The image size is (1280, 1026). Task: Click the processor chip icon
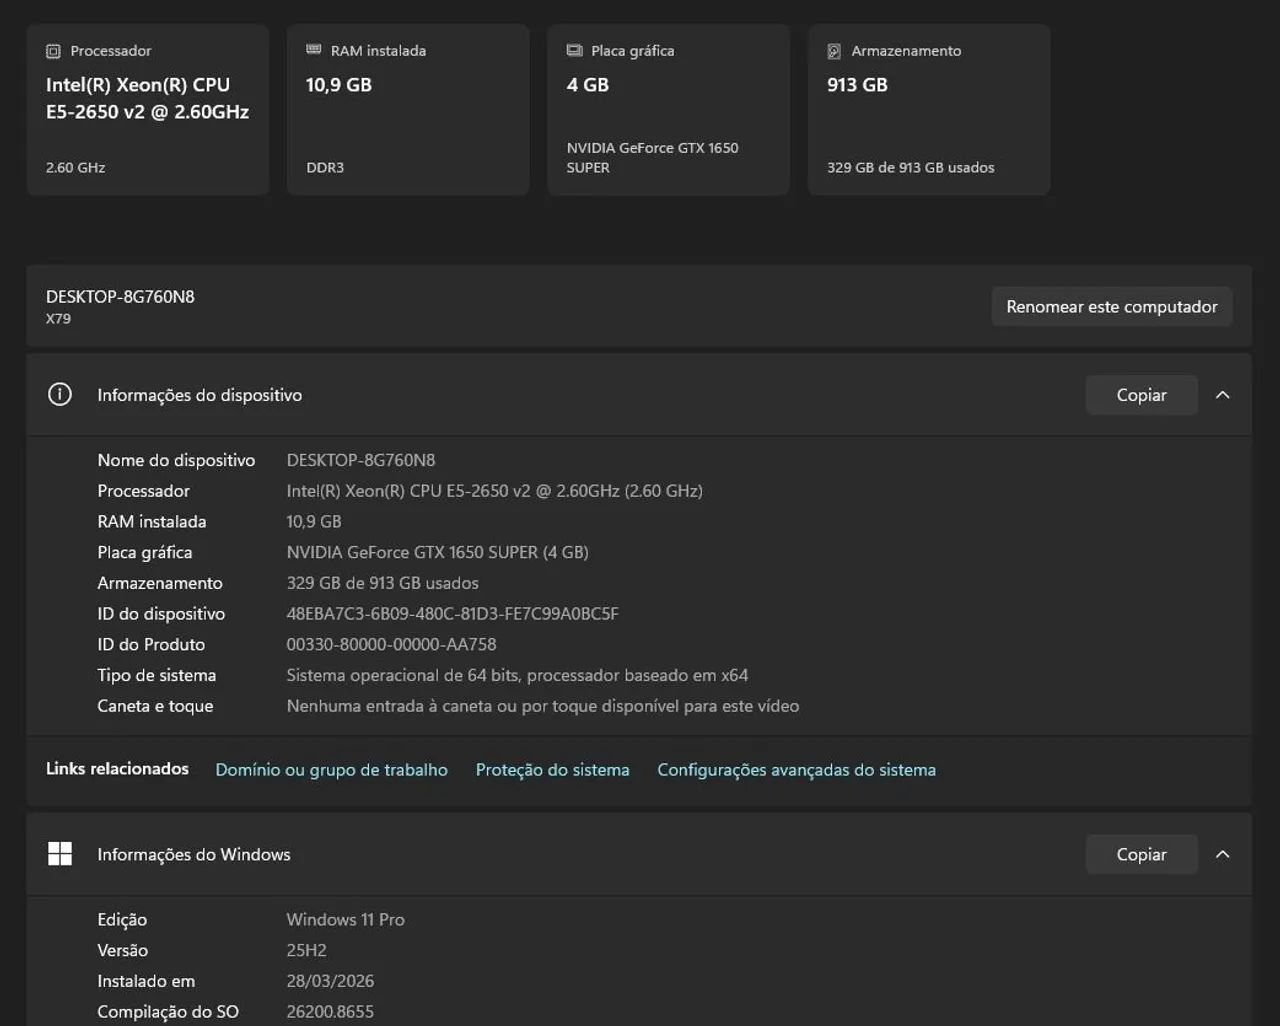(53, 51)
